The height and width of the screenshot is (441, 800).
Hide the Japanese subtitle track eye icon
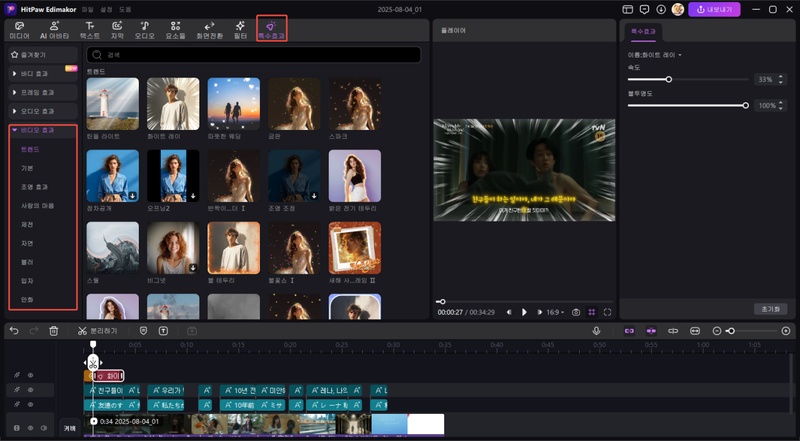click(x=30, y=405)
